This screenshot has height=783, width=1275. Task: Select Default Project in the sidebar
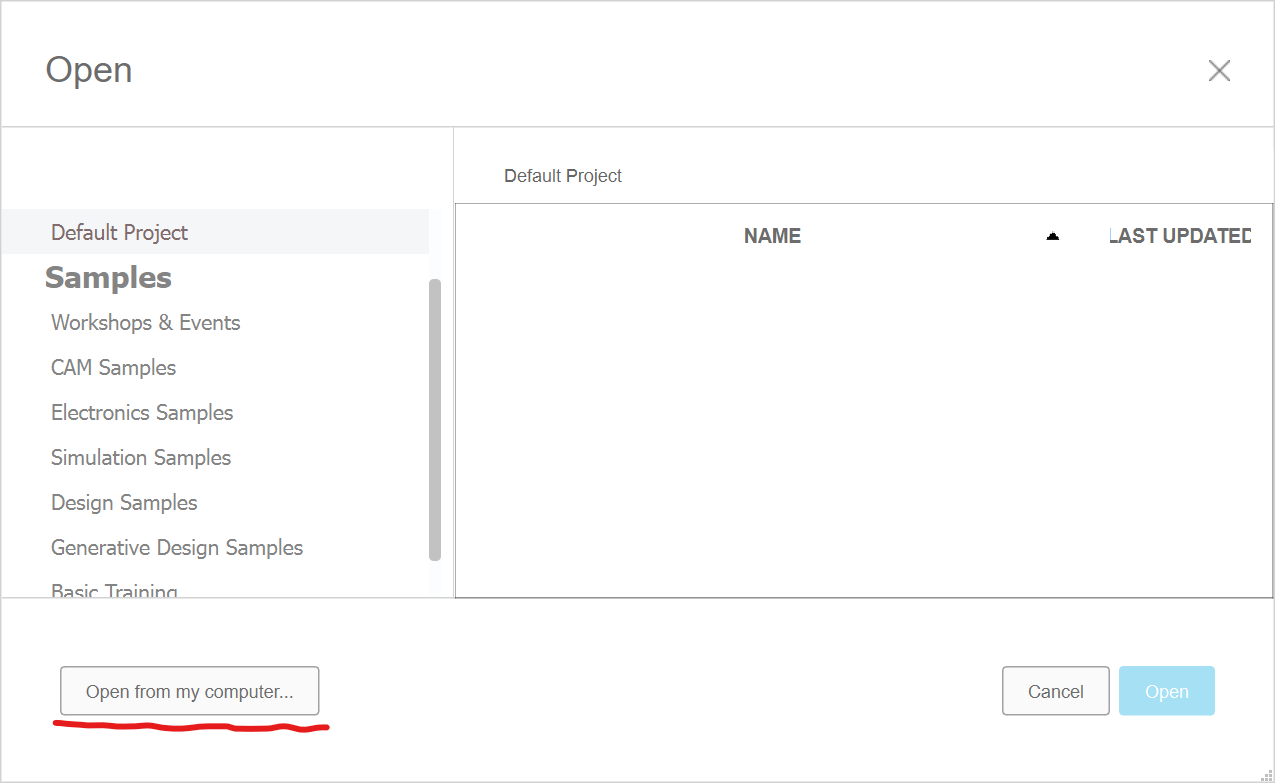coord(215,232)
